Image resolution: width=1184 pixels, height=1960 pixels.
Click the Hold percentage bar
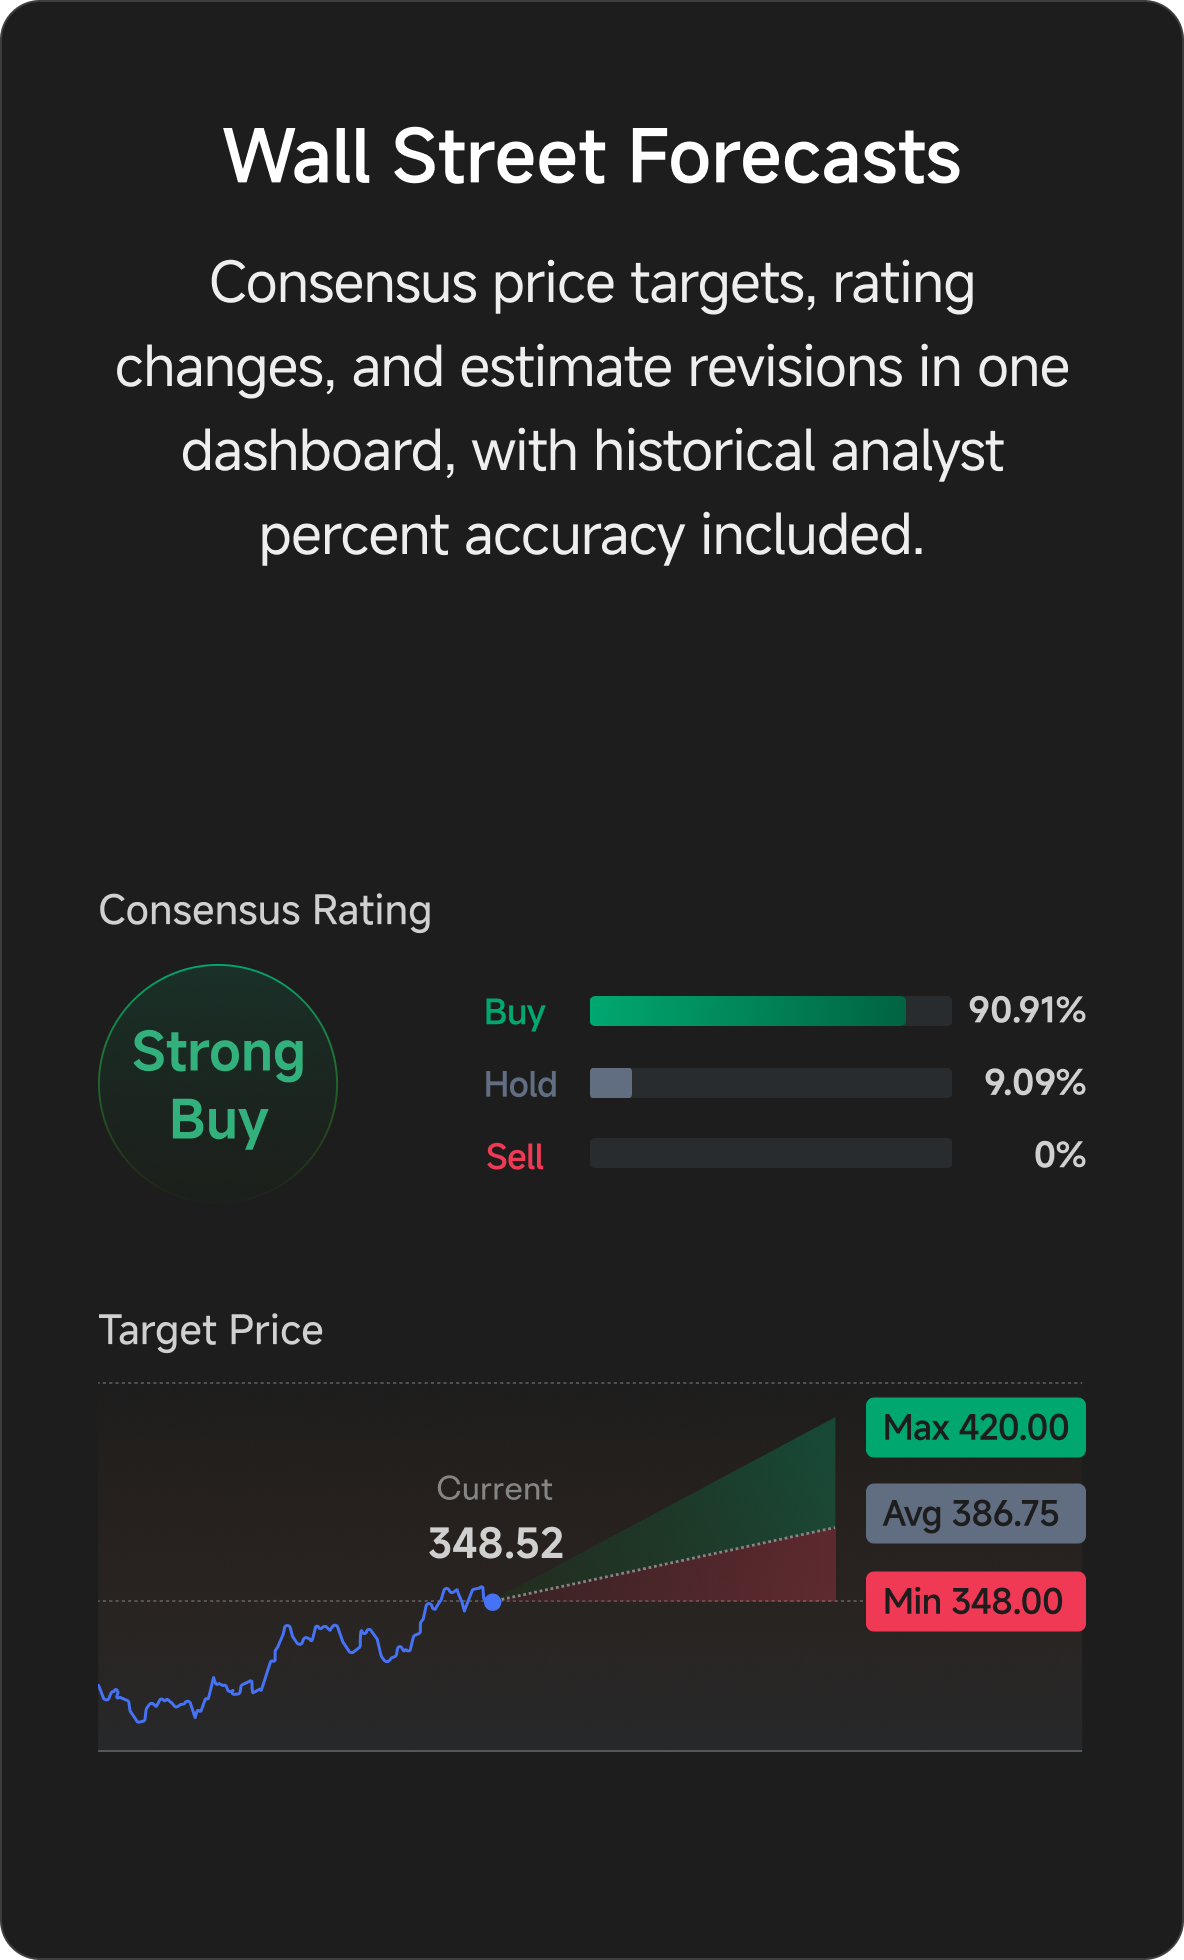click(x=770, y=1083)
